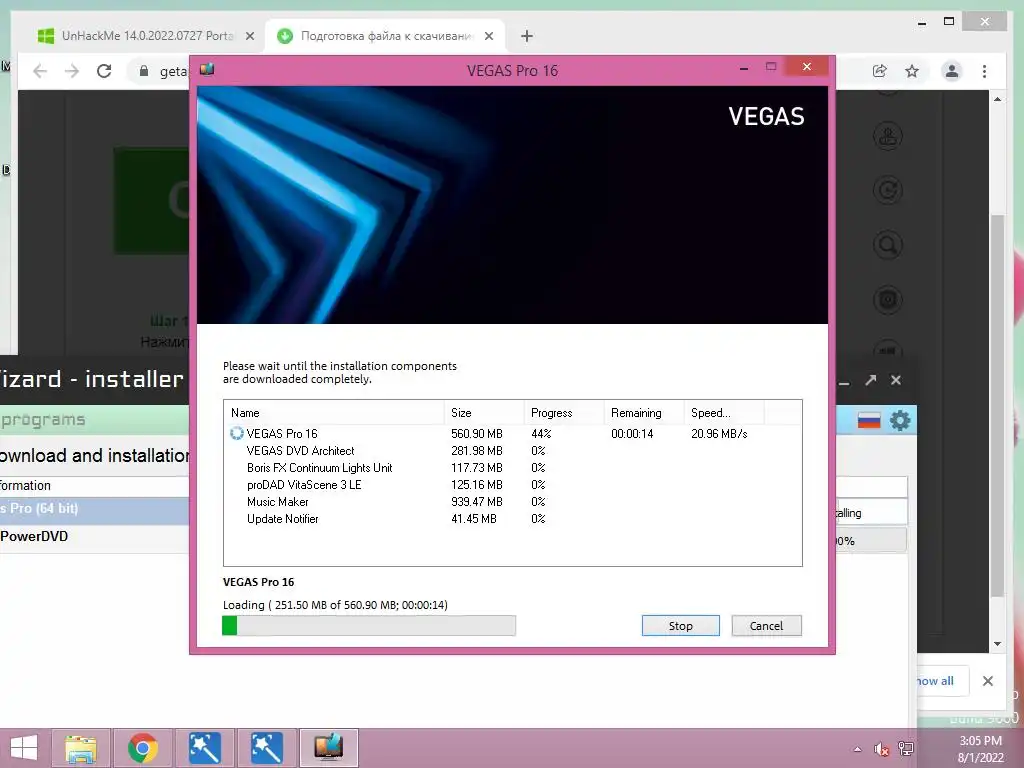Open the VEGAS installer taskbar icon

coord(328,748)
